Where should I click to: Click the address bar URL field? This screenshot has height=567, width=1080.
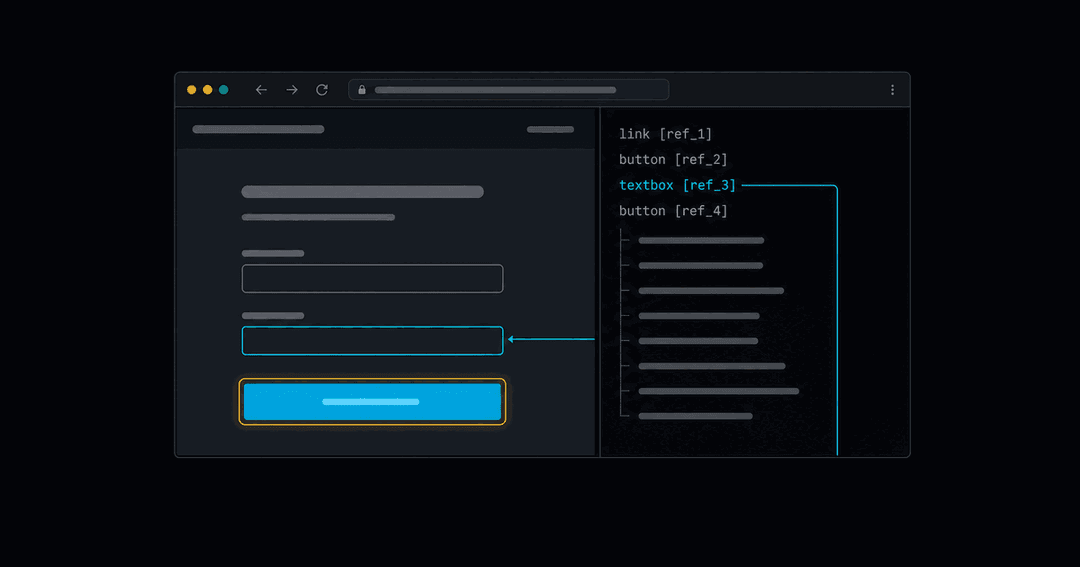click(508, 90)
